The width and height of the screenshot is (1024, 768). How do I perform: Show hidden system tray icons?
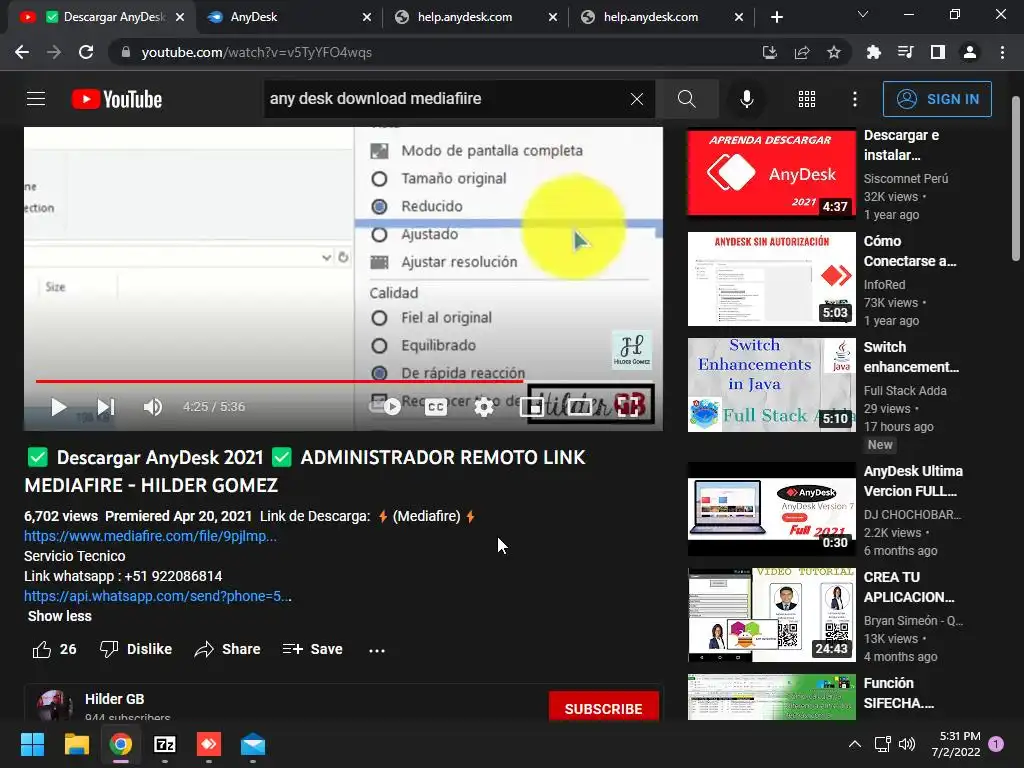point(854,744)
